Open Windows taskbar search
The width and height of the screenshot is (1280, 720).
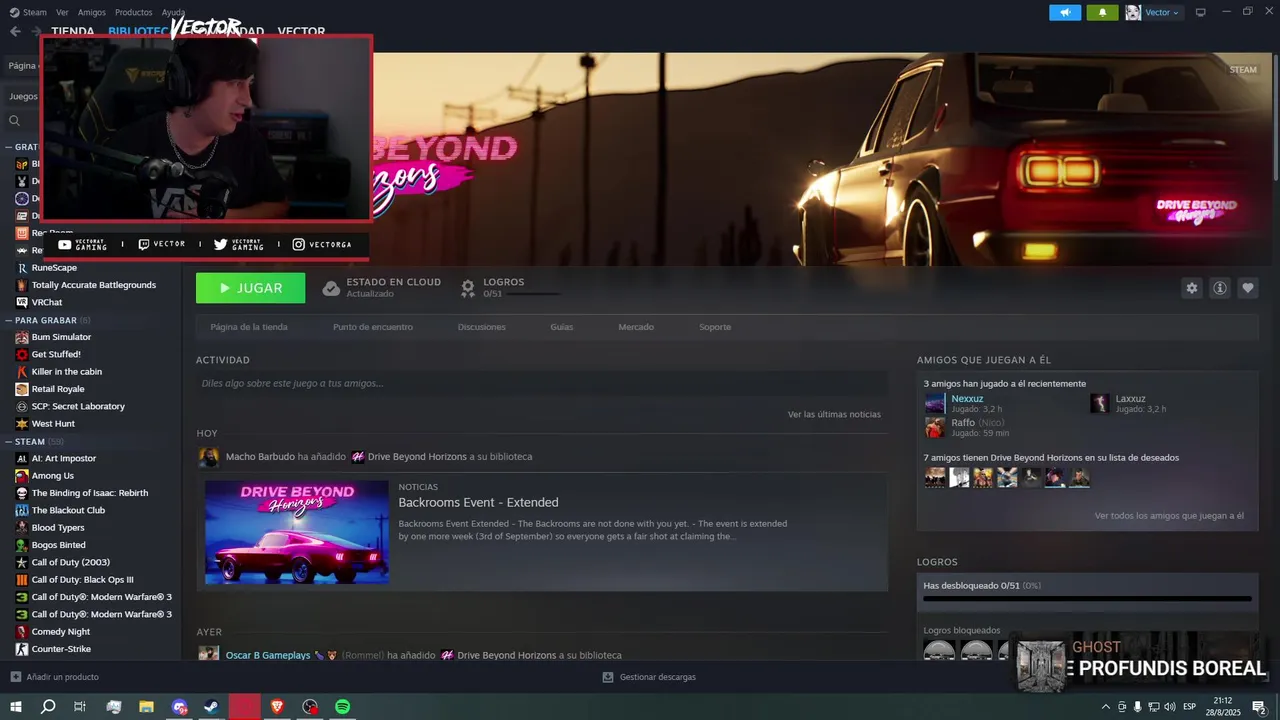pos(48,707)
